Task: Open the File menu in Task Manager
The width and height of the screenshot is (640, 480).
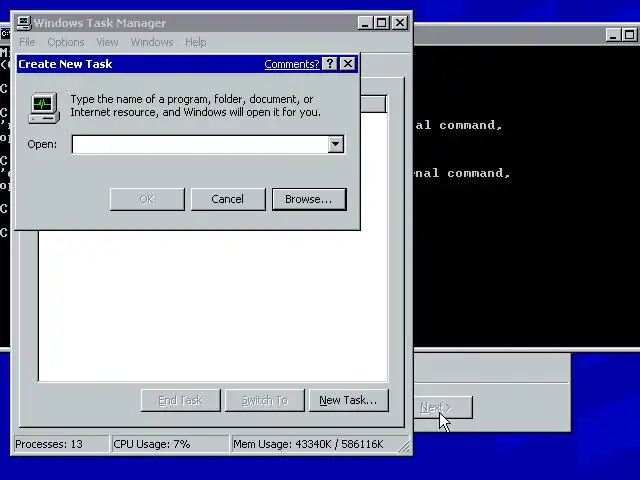Action: click(27, 42)
